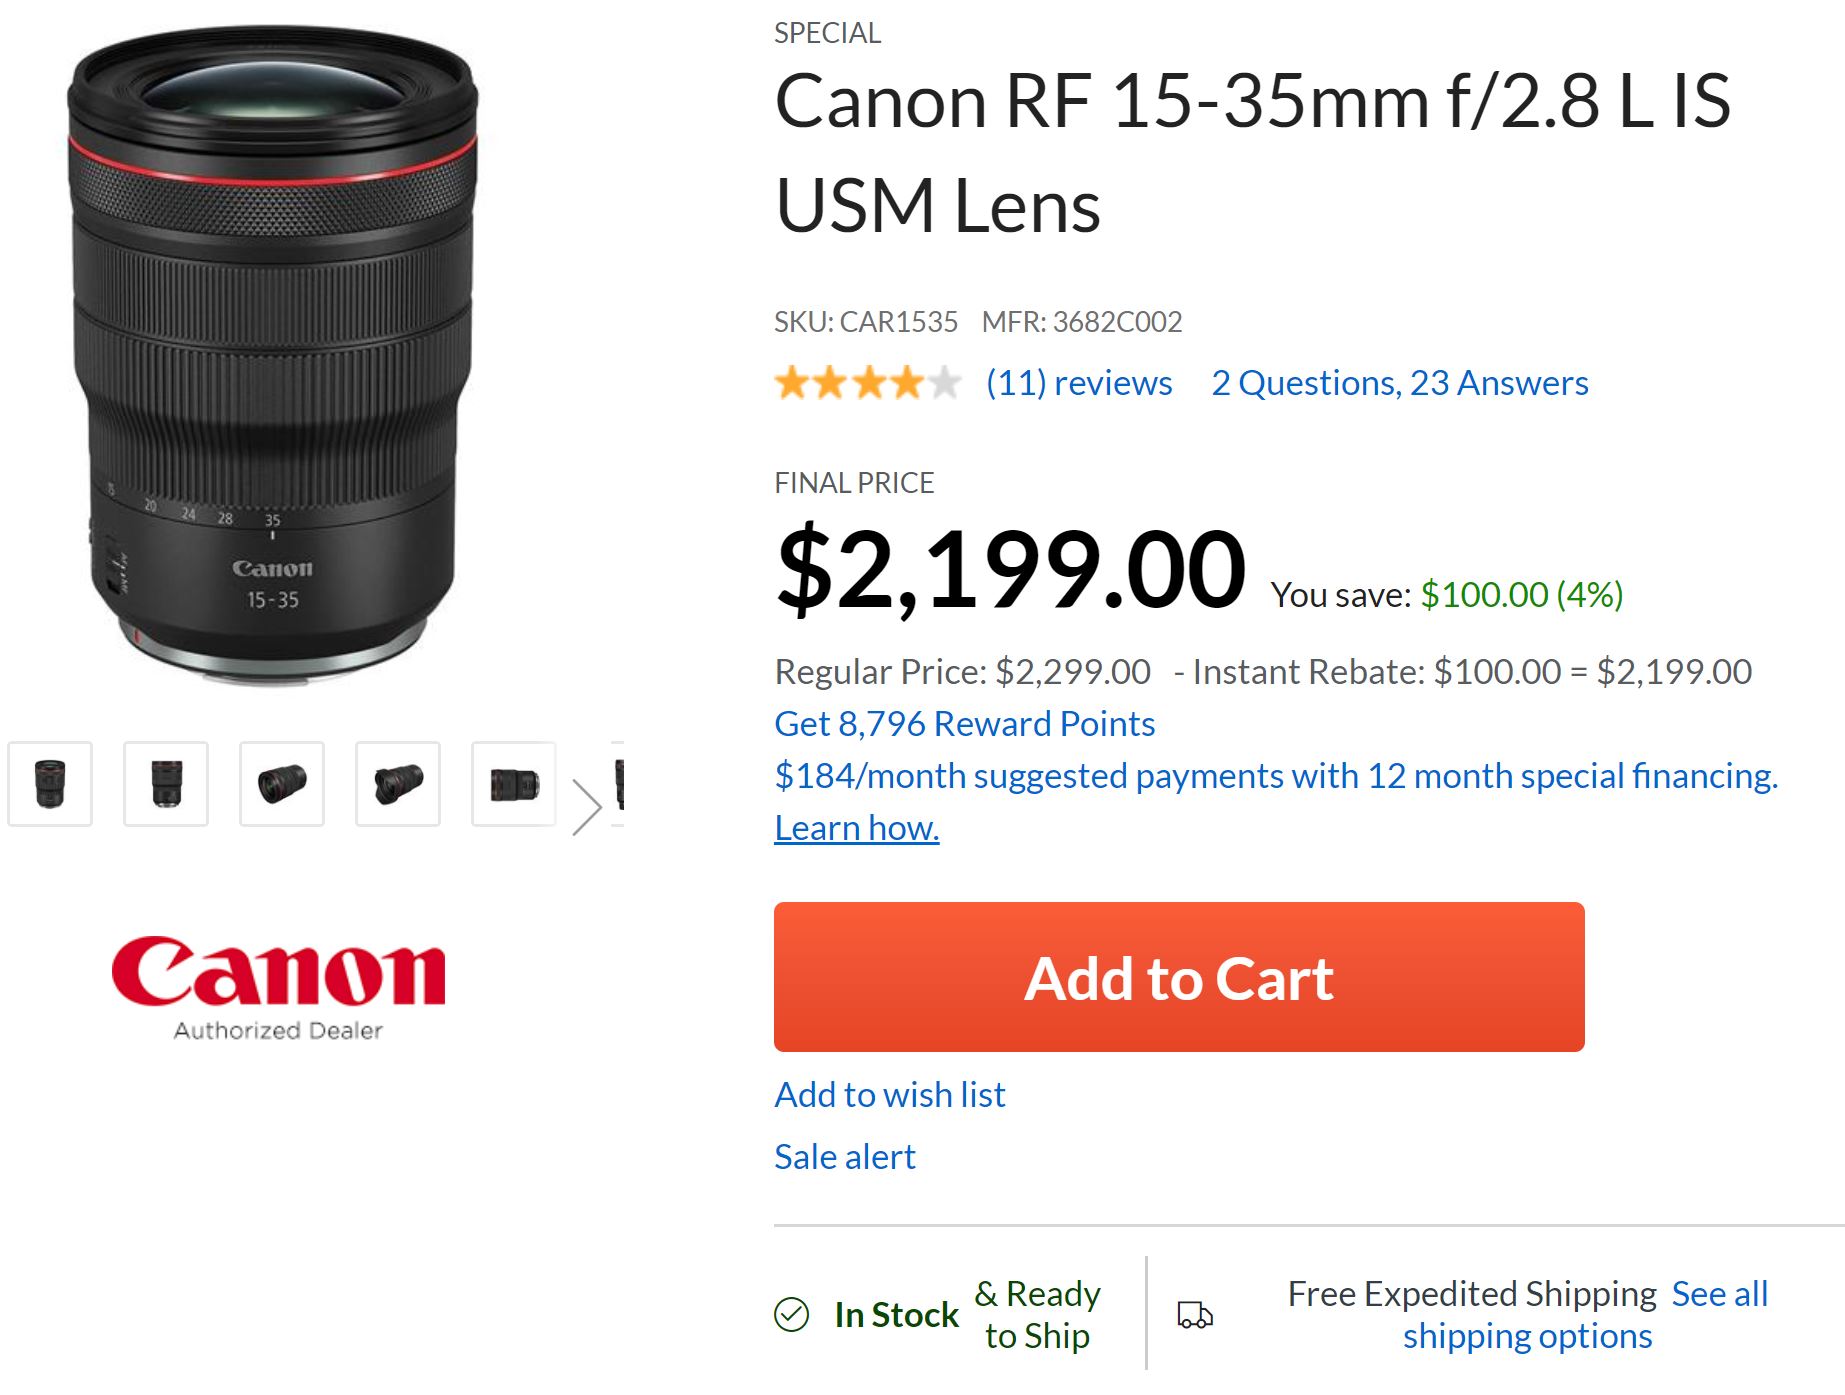Click the green In Stock checkmark icon
Screen dimensions: 1845x1395
pyautogui.click(x=791, y=1315)
